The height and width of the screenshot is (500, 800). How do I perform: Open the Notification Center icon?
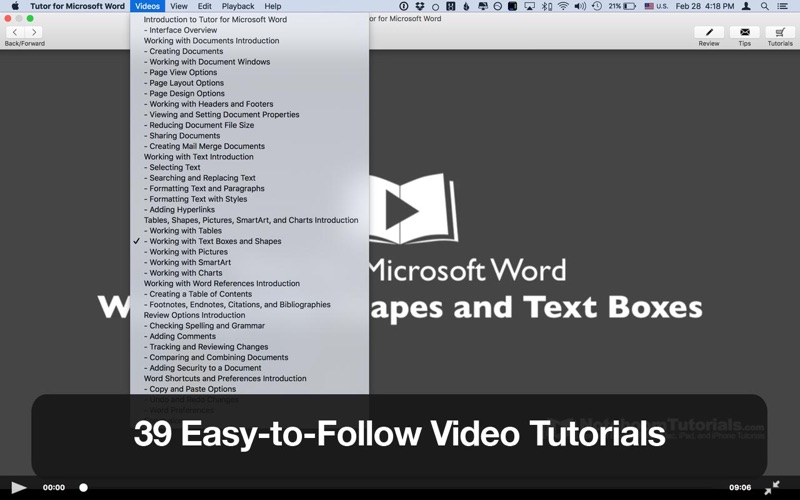pos(782,6)
